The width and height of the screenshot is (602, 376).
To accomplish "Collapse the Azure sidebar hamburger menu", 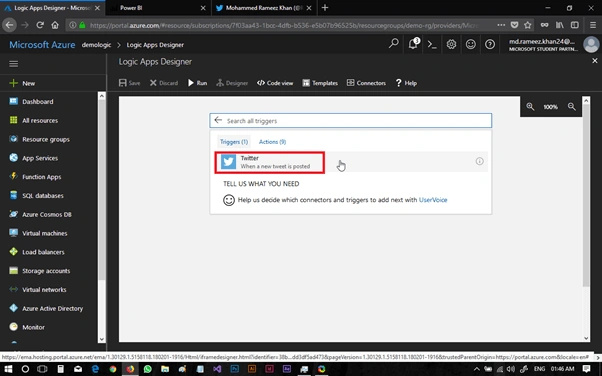I will click(13, 64).
